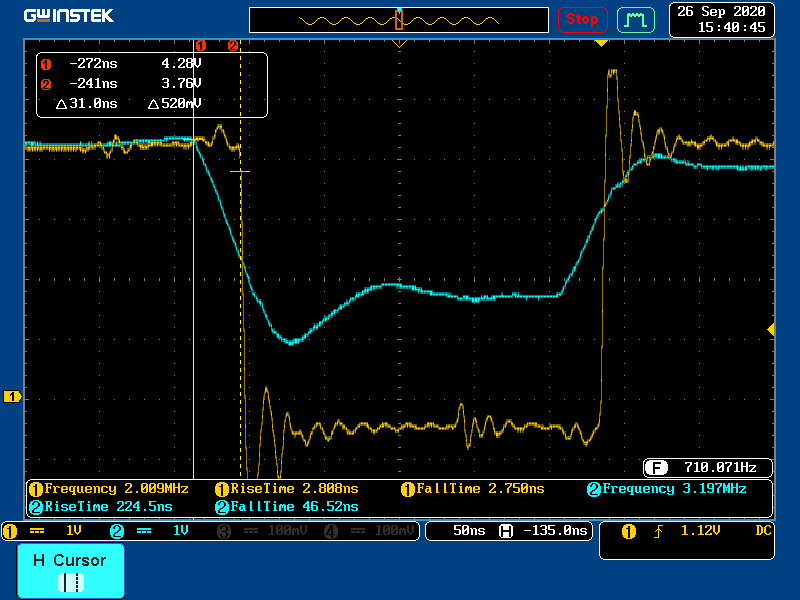Select the H Cursor softkey
The height and width of the screenshot is (600, 800).
pos(70,571)
